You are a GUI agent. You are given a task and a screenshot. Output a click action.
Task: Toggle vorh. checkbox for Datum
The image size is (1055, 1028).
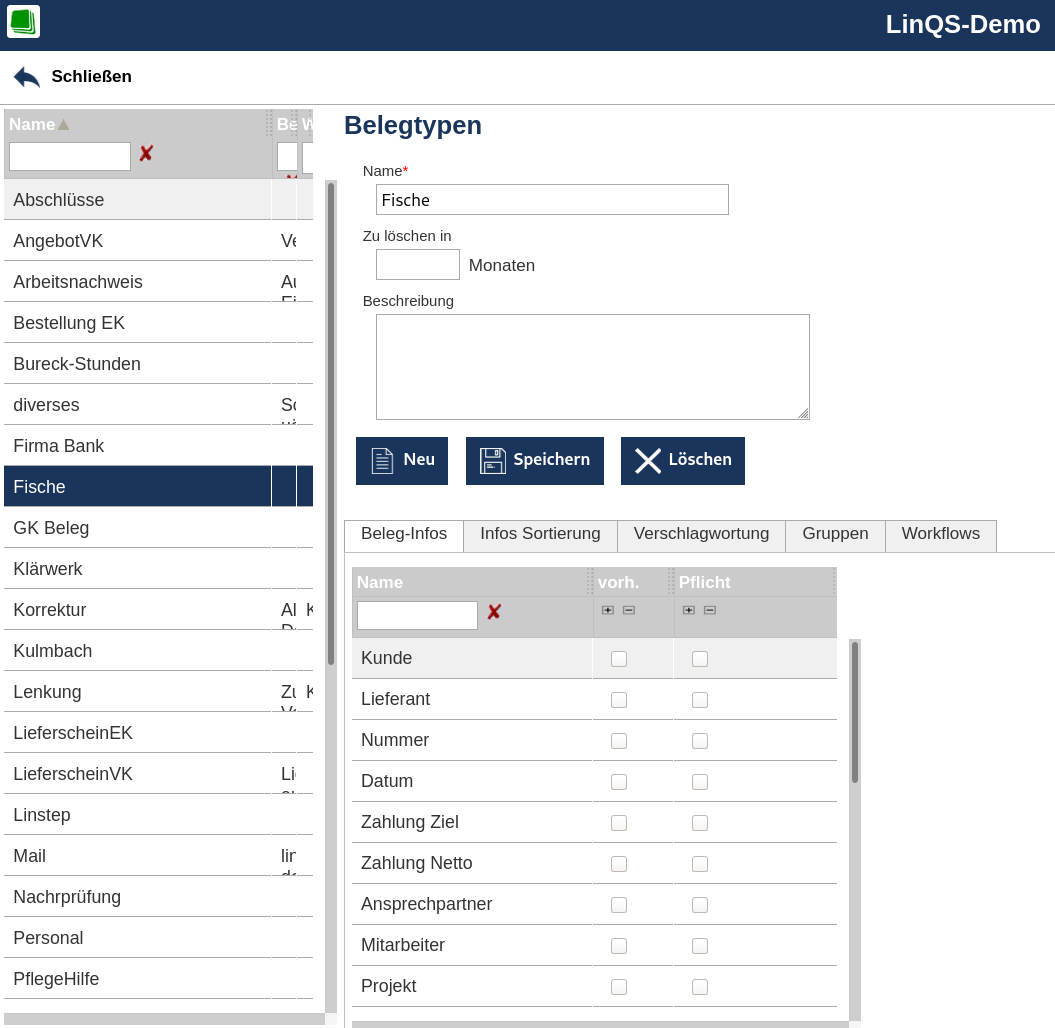tap(619, 782)
